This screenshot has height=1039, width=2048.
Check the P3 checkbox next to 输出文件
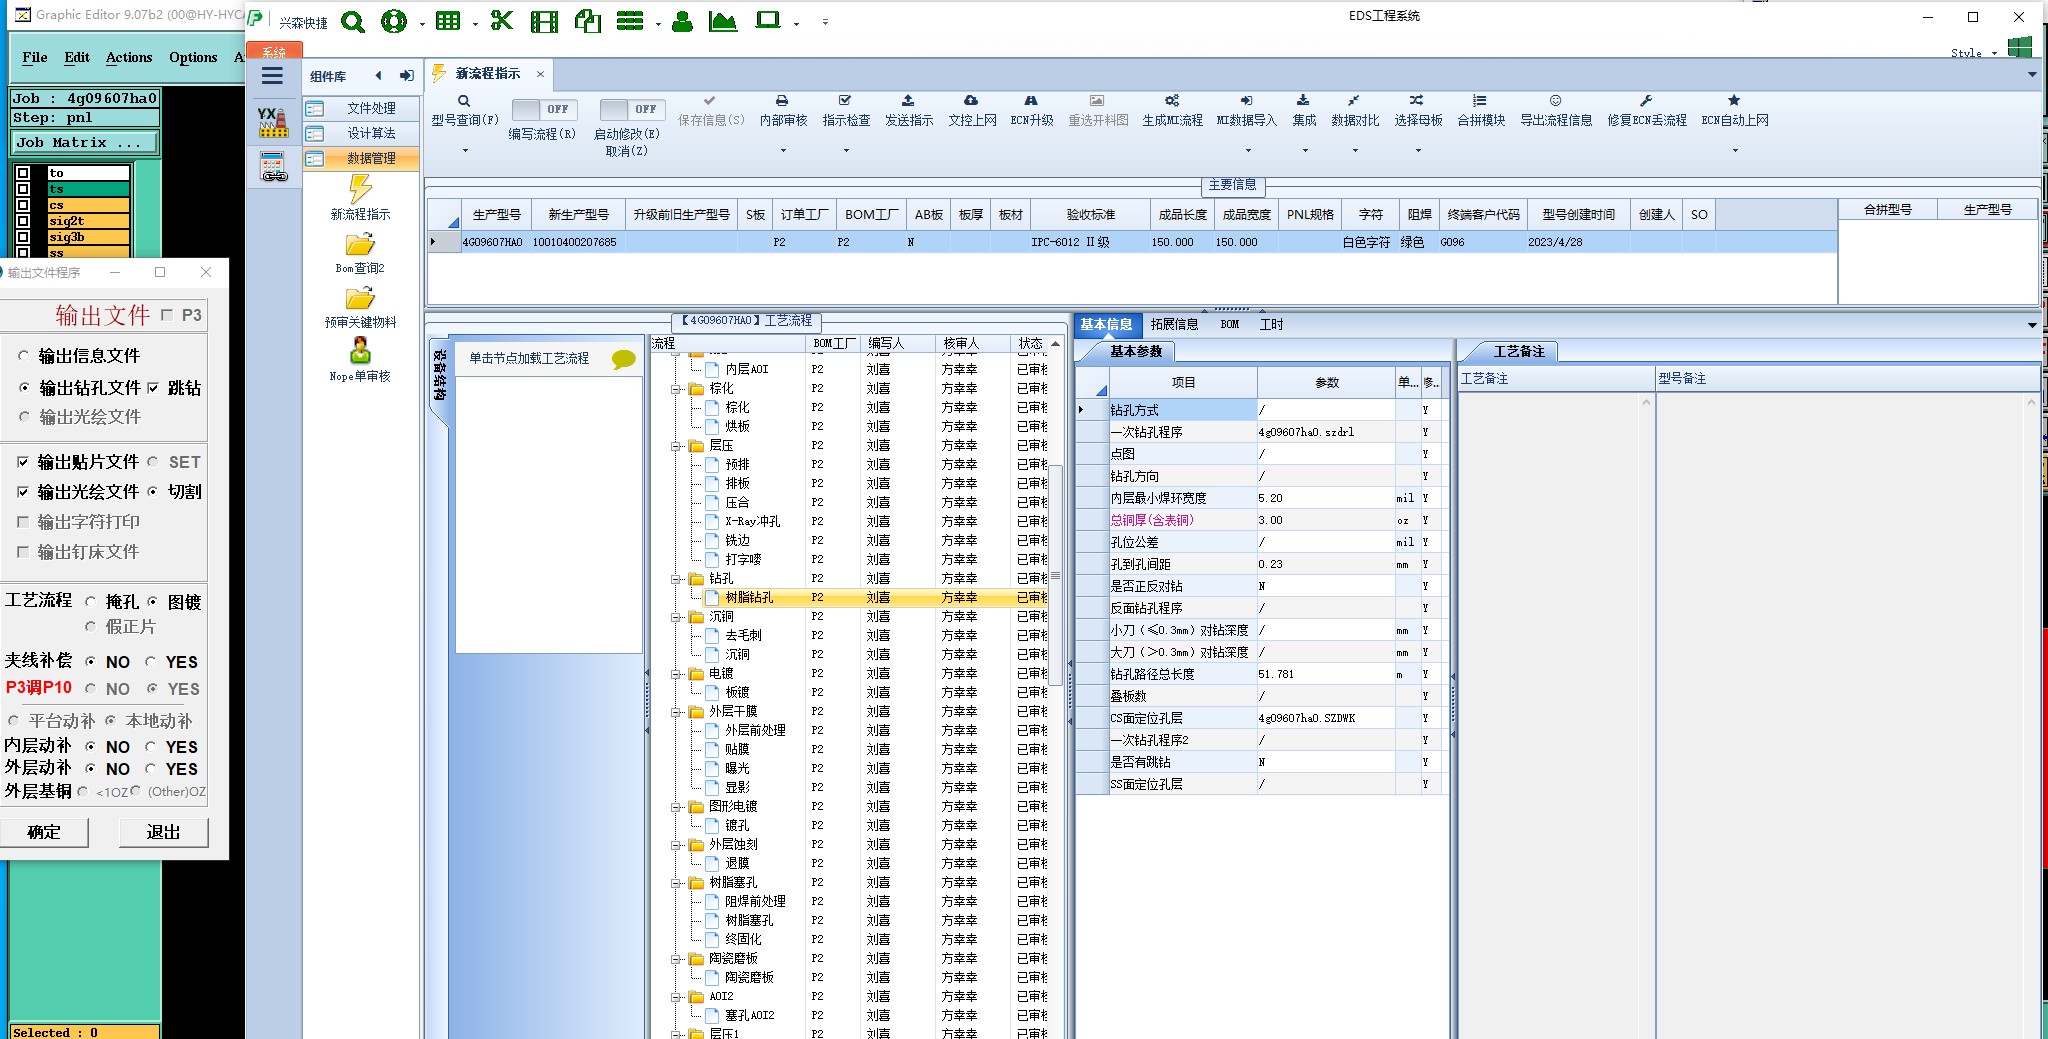coord(167,315)
